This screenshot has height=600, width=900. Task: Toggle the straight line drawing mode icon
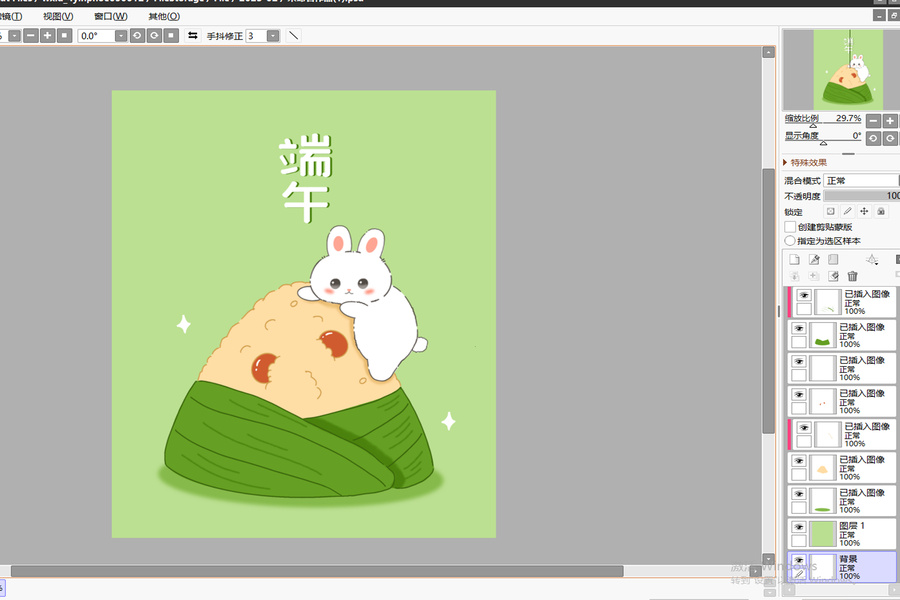293,36
